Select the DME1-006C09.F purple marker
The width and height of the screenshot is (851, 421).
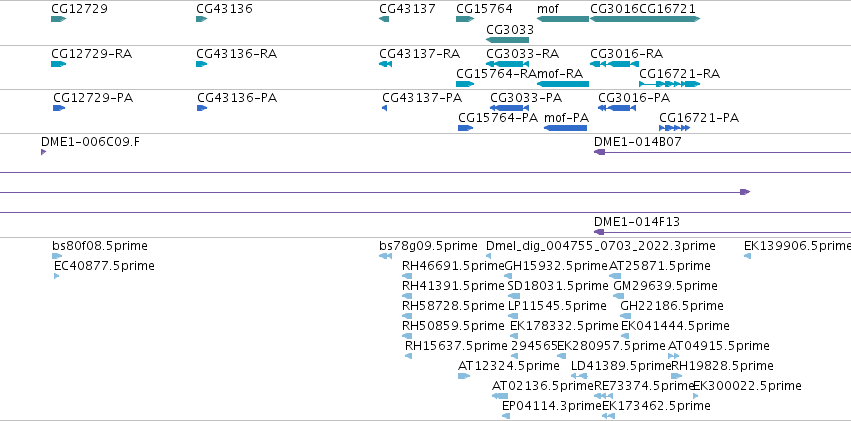[43, 152]
